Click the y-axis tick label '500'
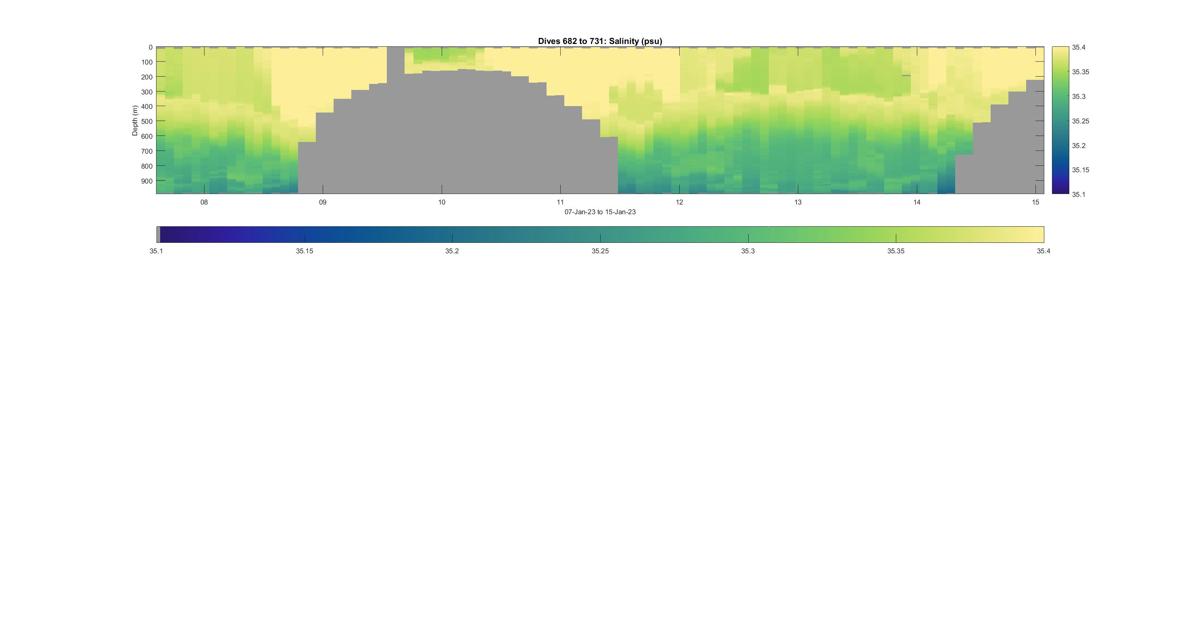1200x622 pixels. [146, 122]
